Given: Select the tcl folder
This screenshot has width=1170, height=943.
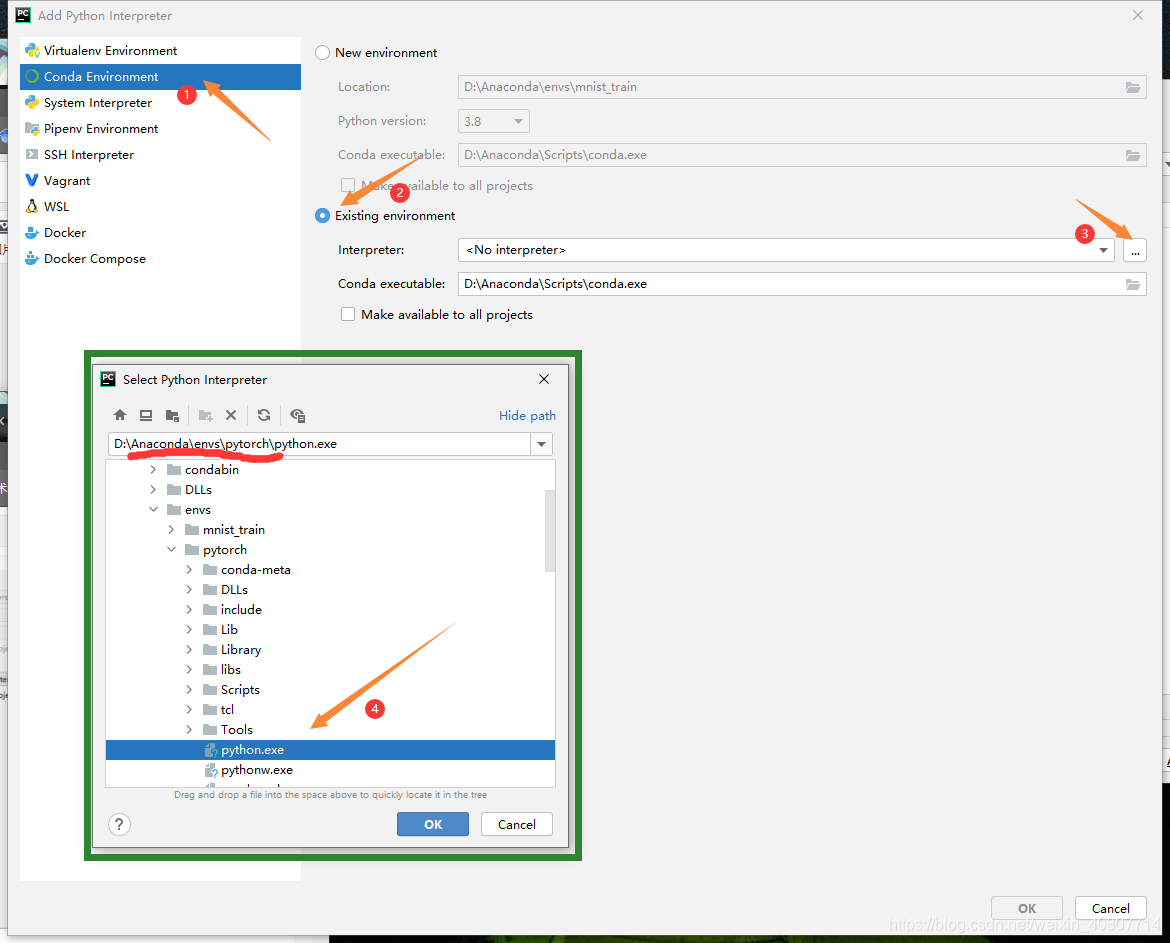Looking at the screenshot, I should [x=331, y=709].
